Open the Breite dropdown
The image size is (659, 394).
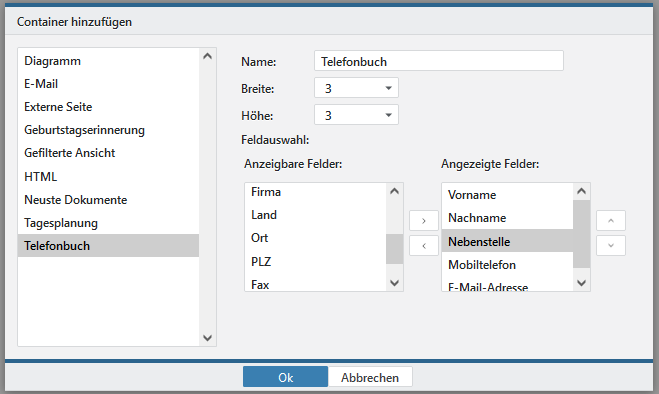[356, 88]
